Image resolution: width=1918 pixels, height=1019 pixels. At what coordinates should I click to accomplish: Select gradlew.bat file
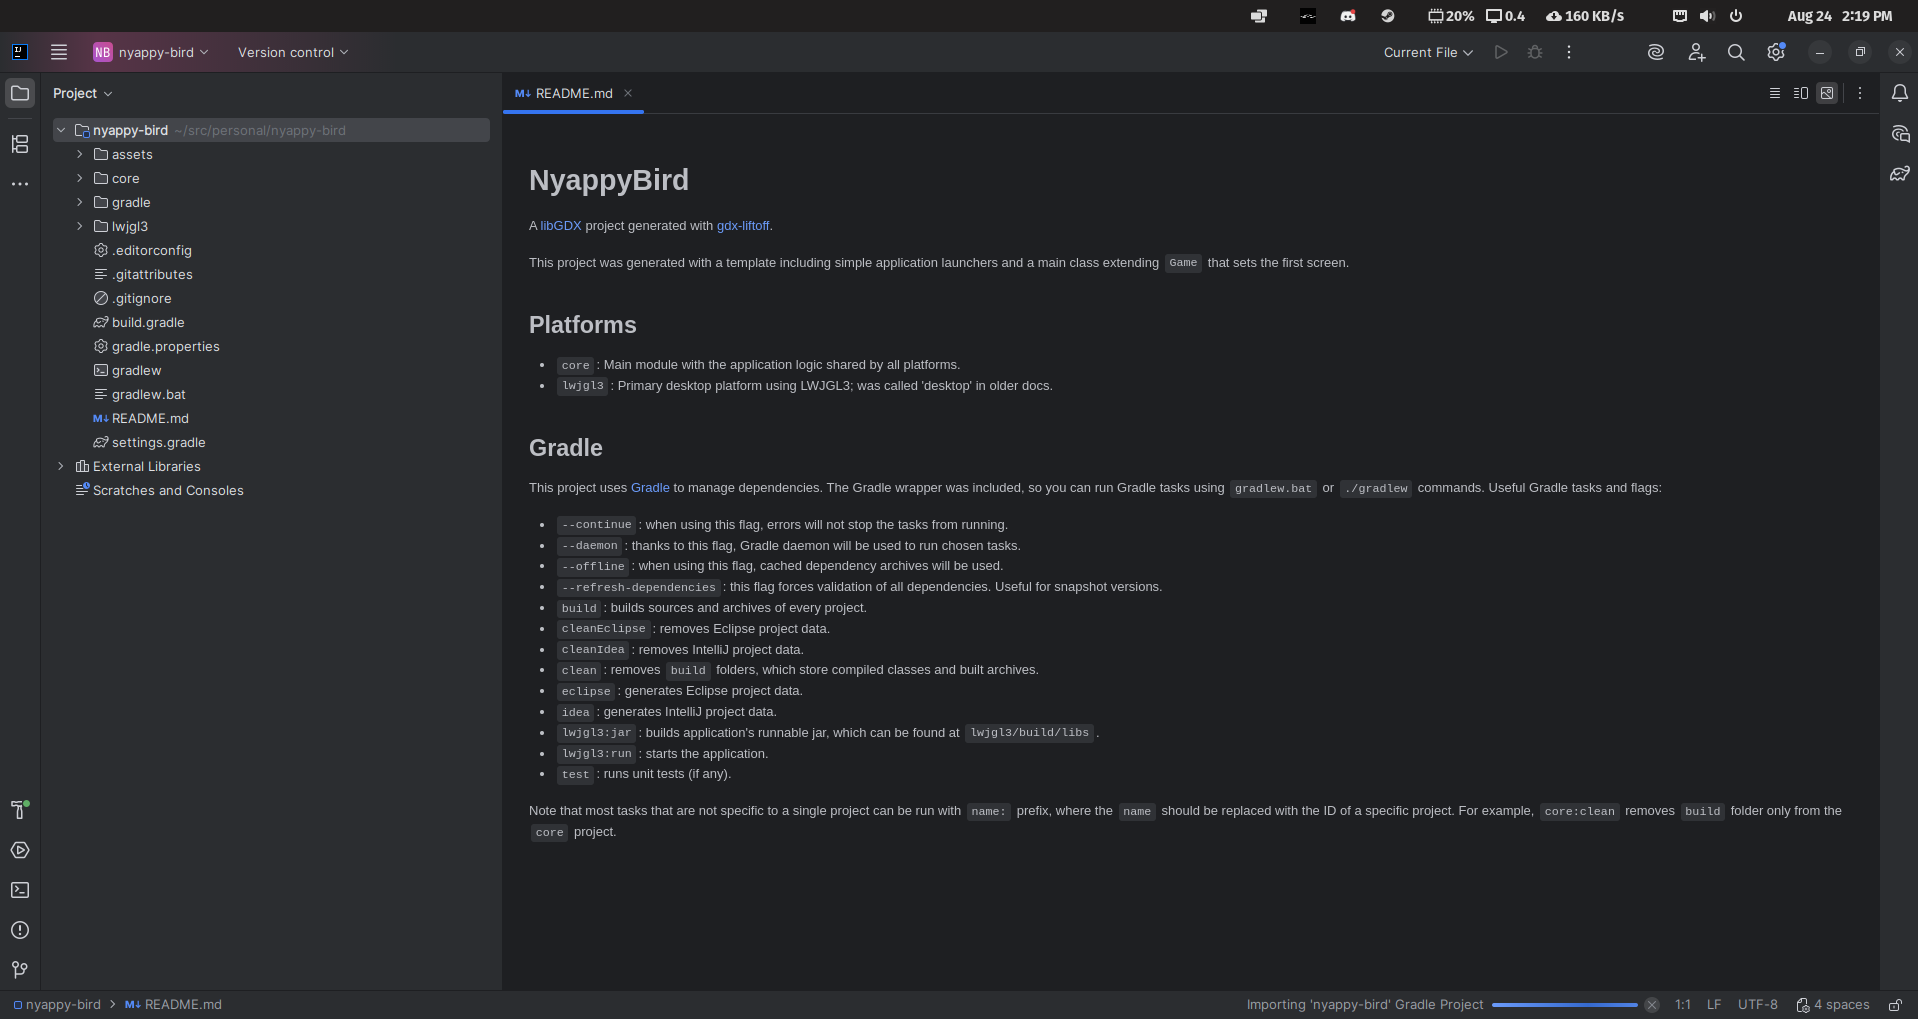(x=148, y=394)
